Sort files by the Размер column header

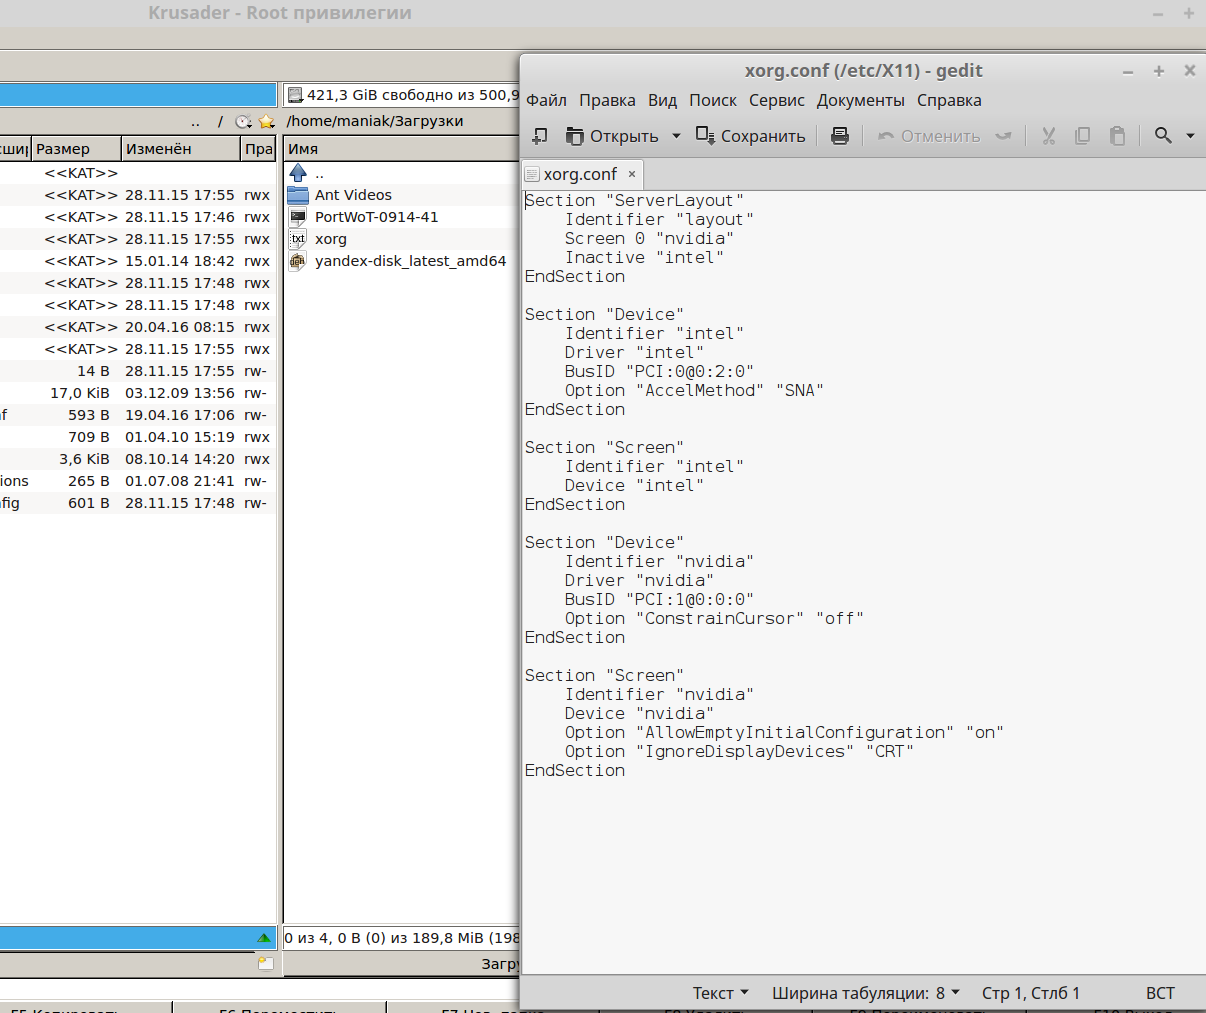point(63,149)
